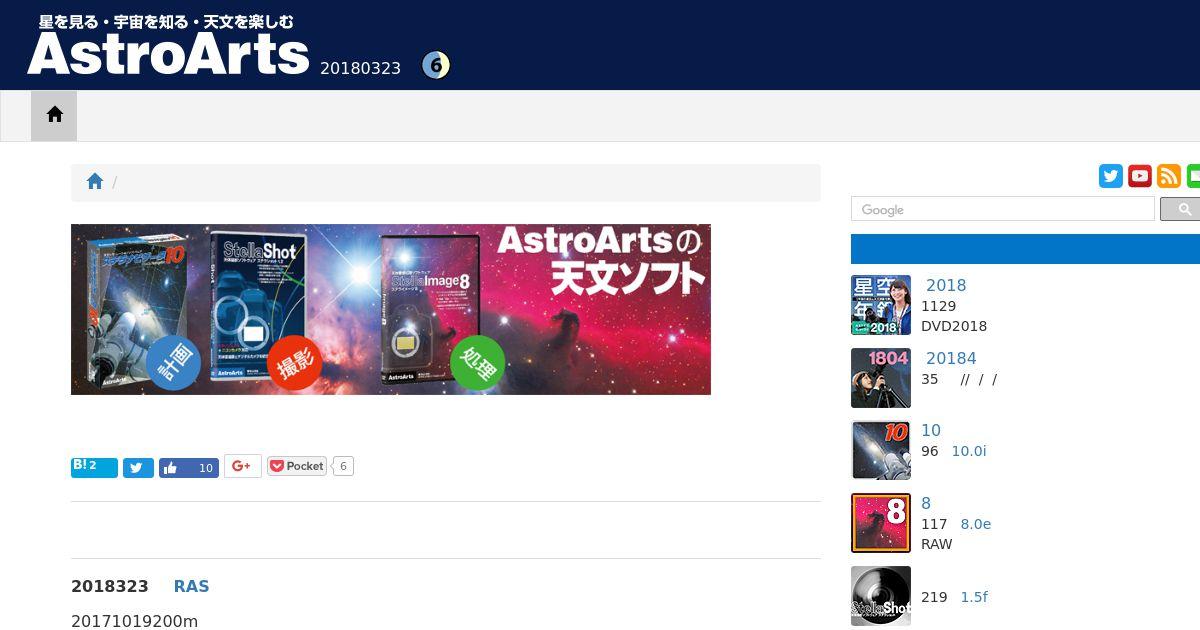Image resolution: width=1200 pixels, height=630 pixels.
Task: Open the sidebar link titled 8
Action: (x=926, y=503)
